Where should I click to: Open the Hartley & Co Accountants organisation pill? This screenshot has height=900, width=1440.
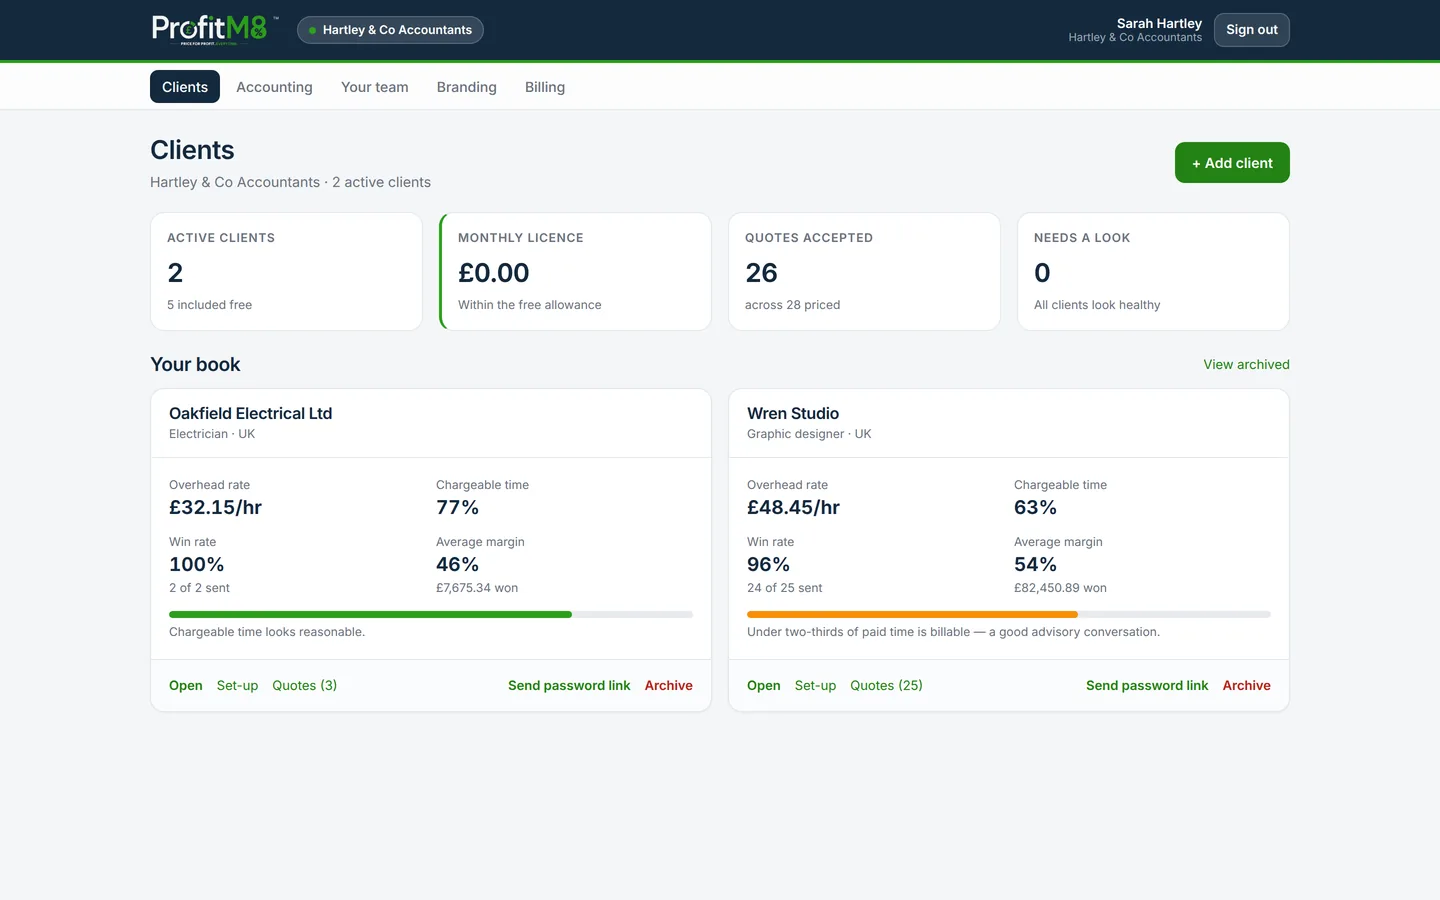[390, 30]
